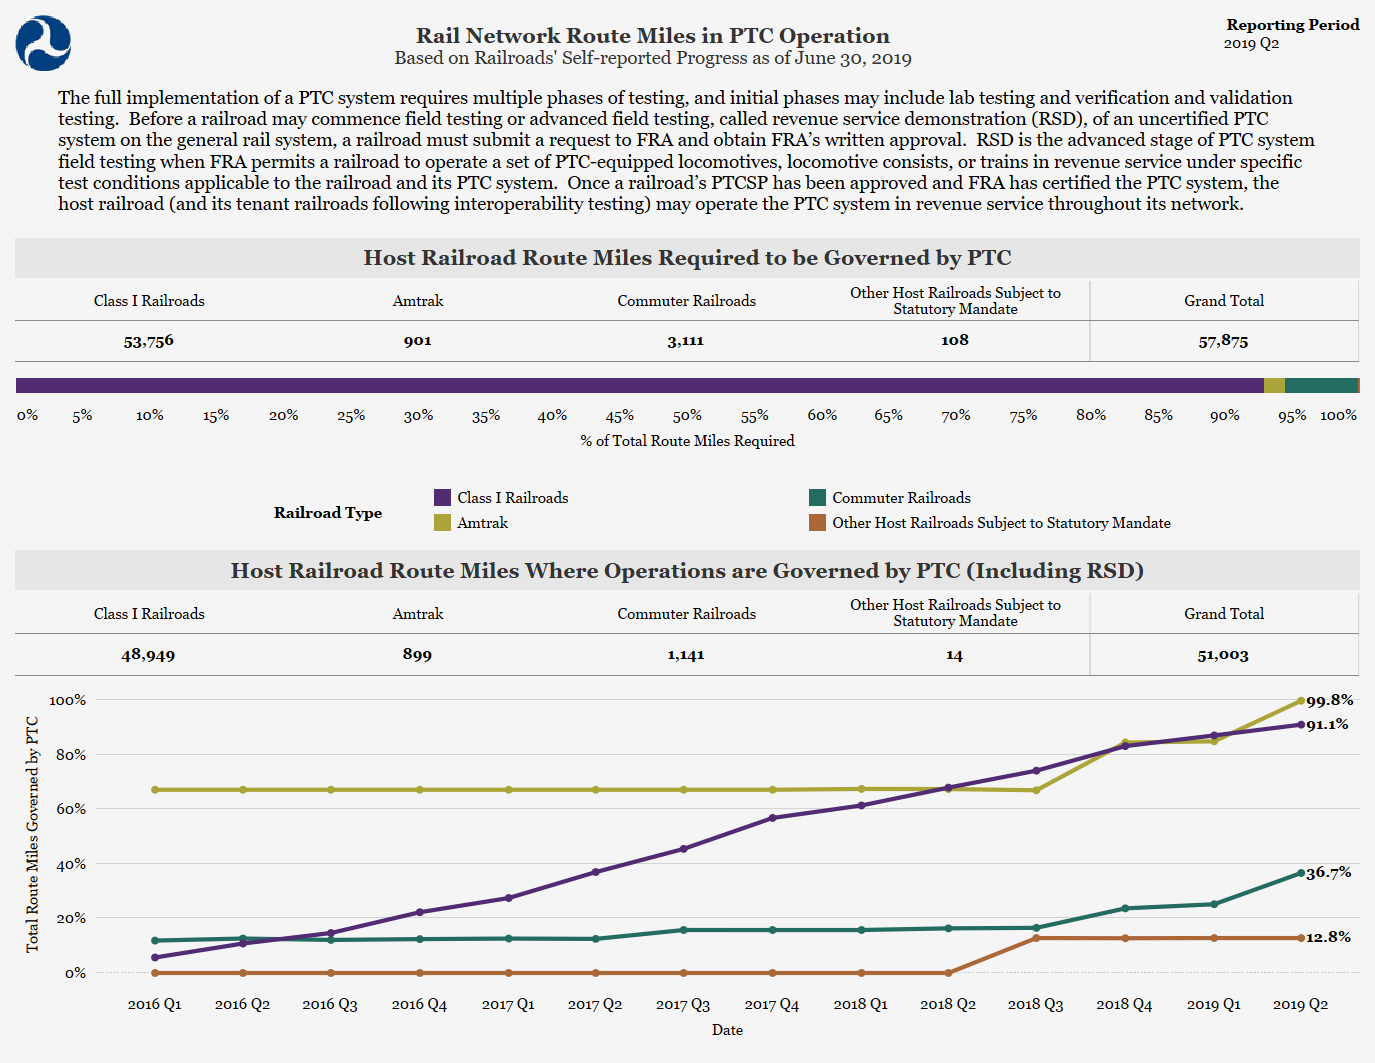The width and height of the screenshot is (1375, 1063).
Task: Select the Reporting Period 2019 Q2 value
Action: point(1251,43)
